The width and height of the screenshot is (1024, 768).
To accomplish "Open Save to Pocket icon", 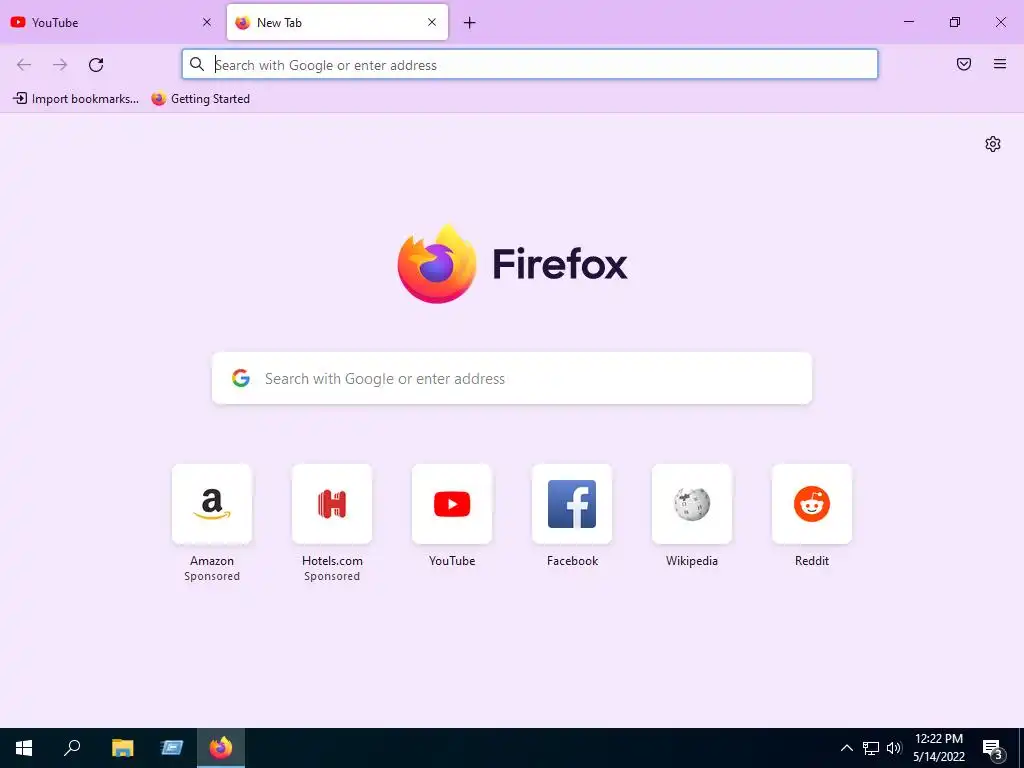I will click(x=964, y=64).
